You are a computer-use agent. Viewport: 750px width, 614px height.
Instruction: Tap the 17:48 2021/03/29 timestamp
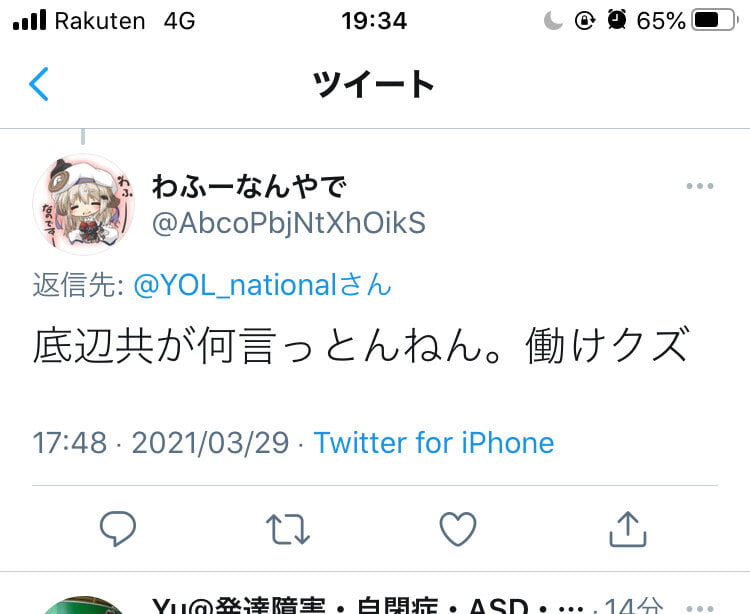(x=161, y=442)
